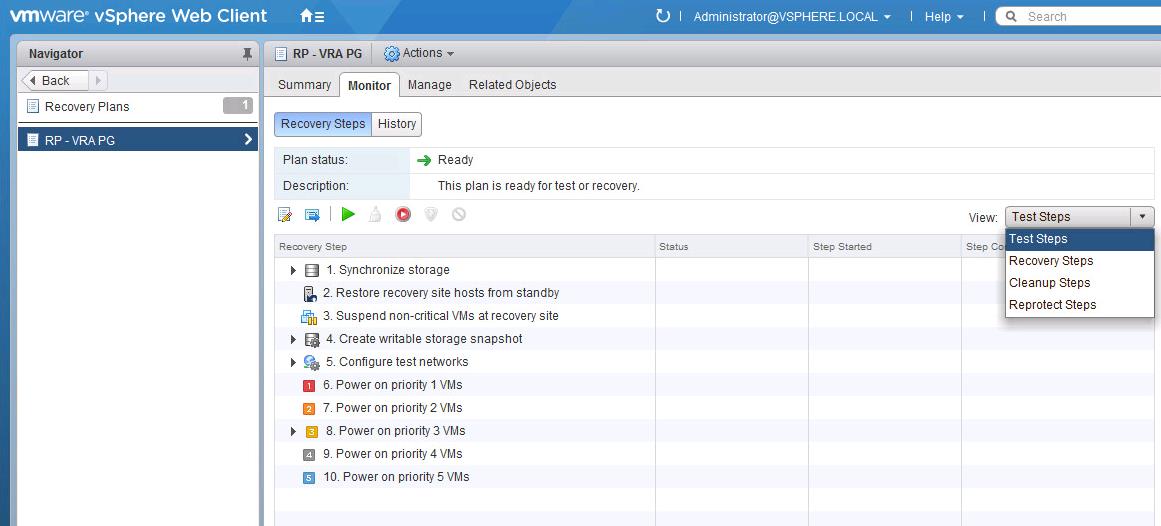Sort by the Step Started column header

pos(885,247)
